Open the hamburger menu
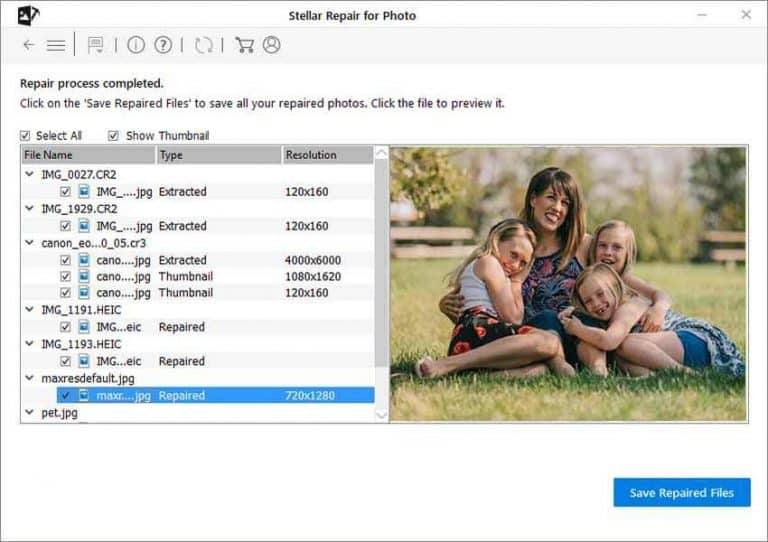The image size is (768, 542). (x=56, y=46)
